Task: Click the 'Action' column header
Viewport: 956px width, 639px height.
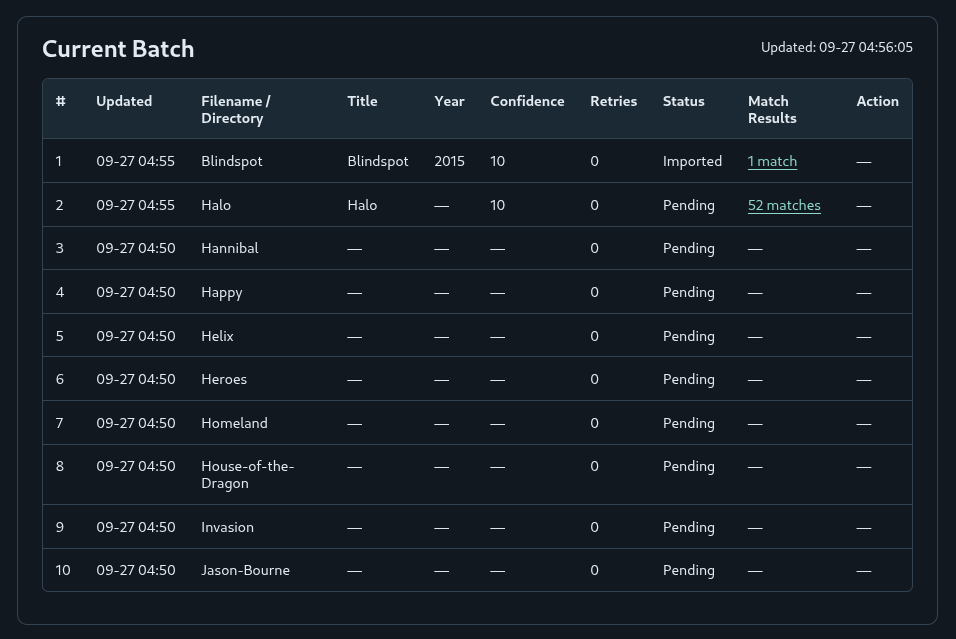Action: 877,101
